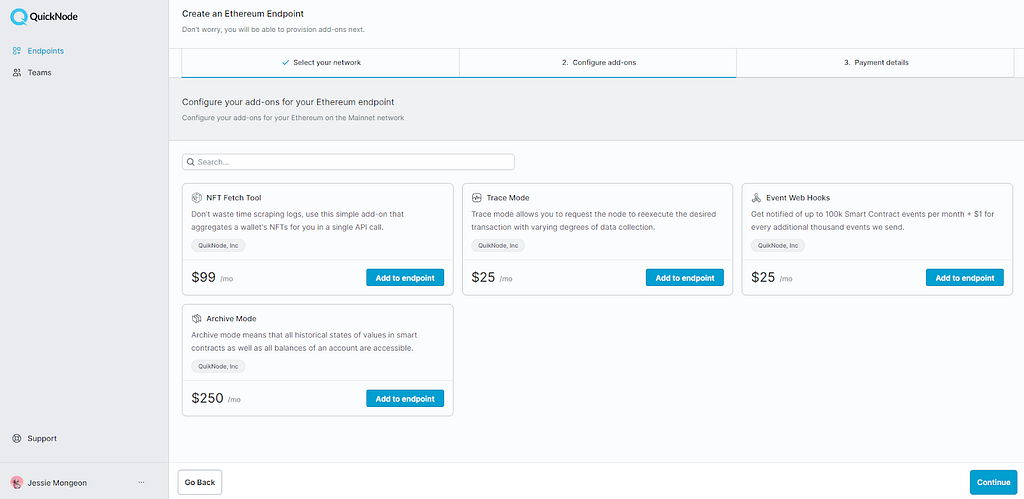Click the Archive Mode box icon
Screen dimensions: 1024x499
tap(196, 319)
